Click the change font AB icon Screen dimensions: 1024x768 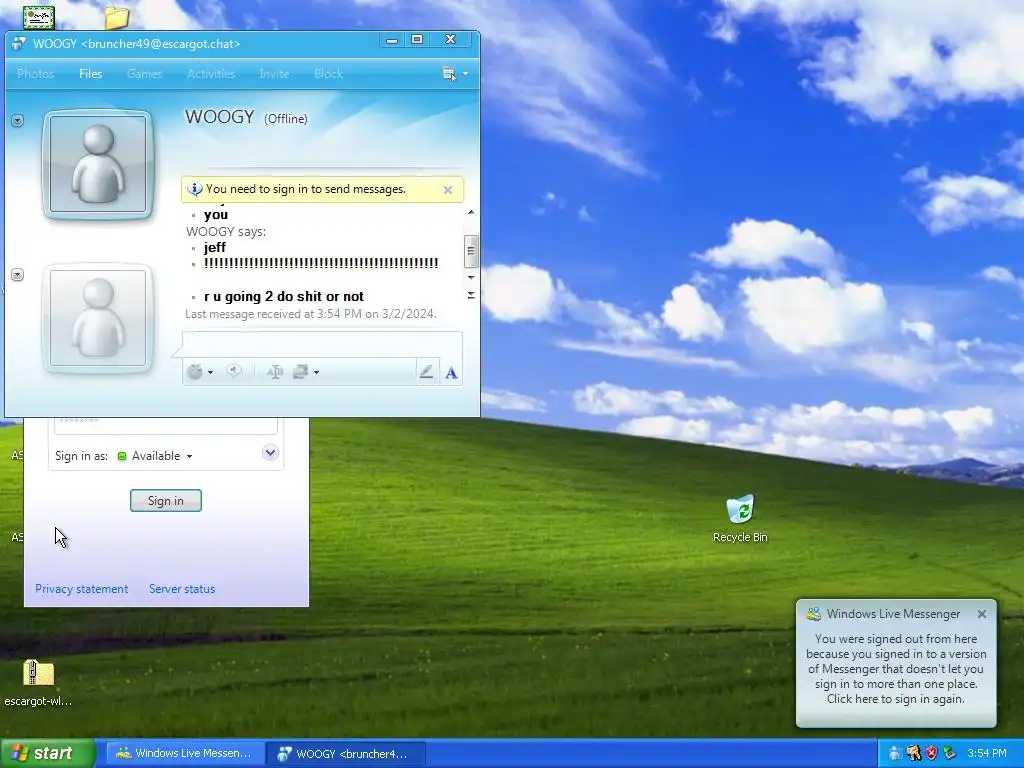click(274, 372)
